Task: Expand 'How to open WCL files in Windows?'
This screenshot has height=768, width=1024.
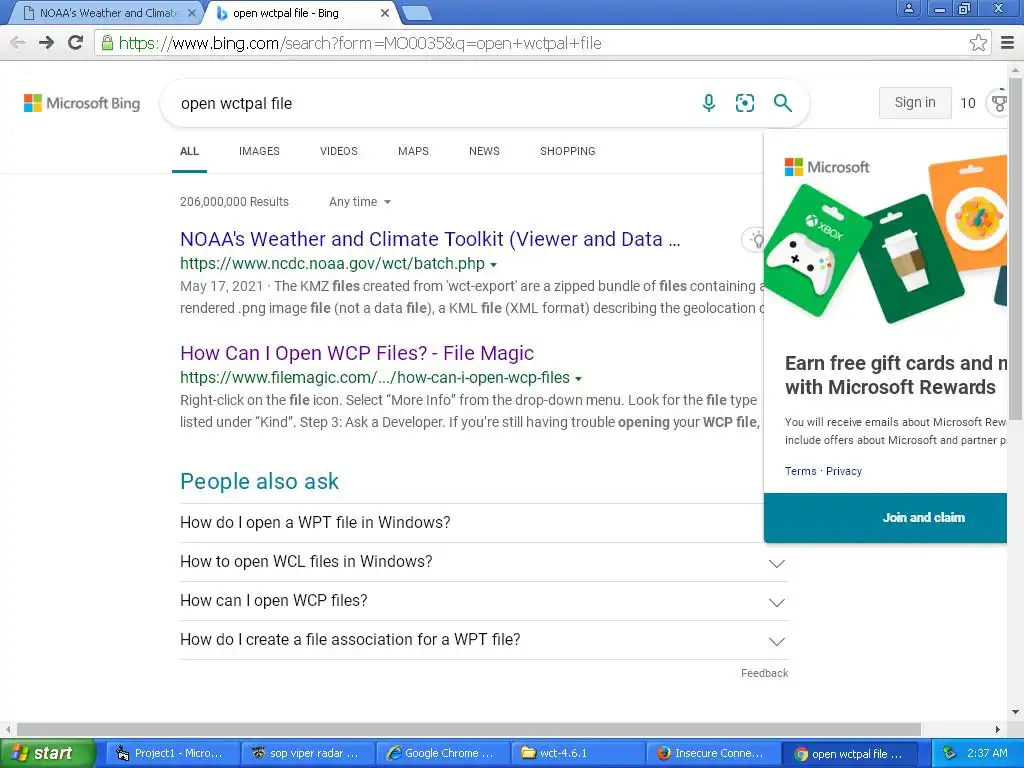Action: coord(484,562)
